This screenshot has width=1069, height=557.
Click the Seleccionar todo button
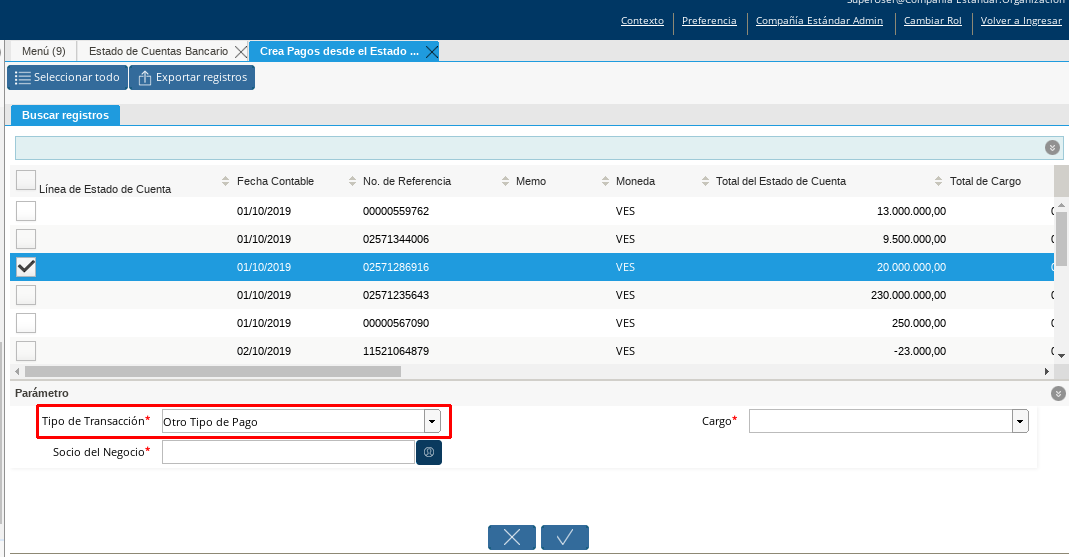(x=67, y=77)
